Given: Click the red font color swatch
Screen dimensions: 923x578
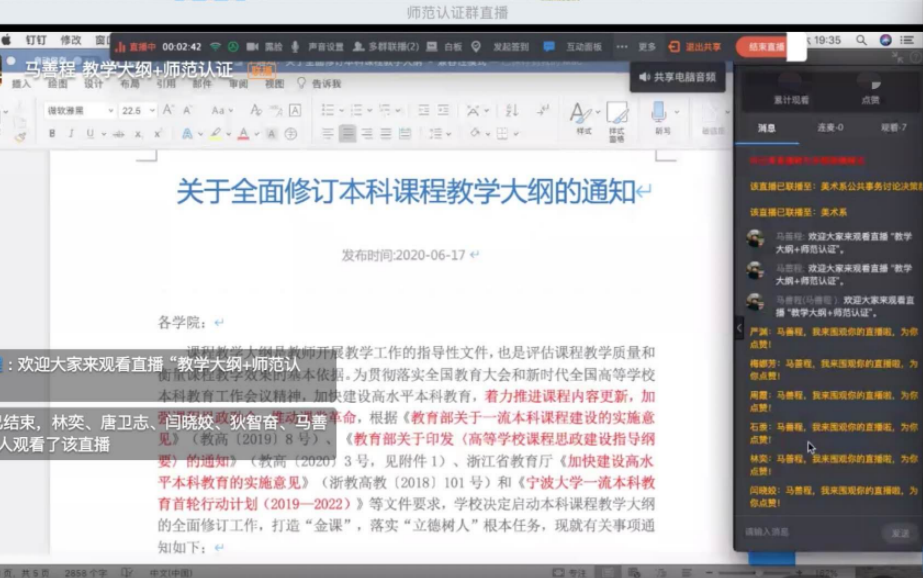Looking at the screenshot, I should tap(244, 134).
